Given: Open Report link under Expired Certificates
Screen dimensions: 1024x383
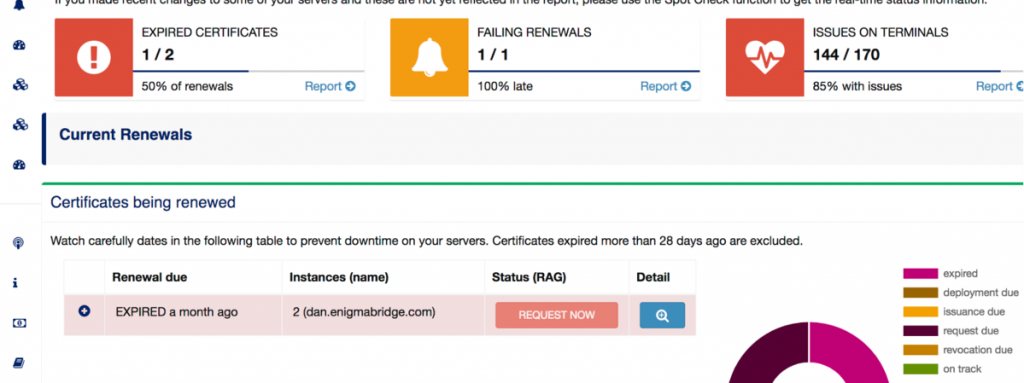Looking at the screenshot, I should (330, 86).
